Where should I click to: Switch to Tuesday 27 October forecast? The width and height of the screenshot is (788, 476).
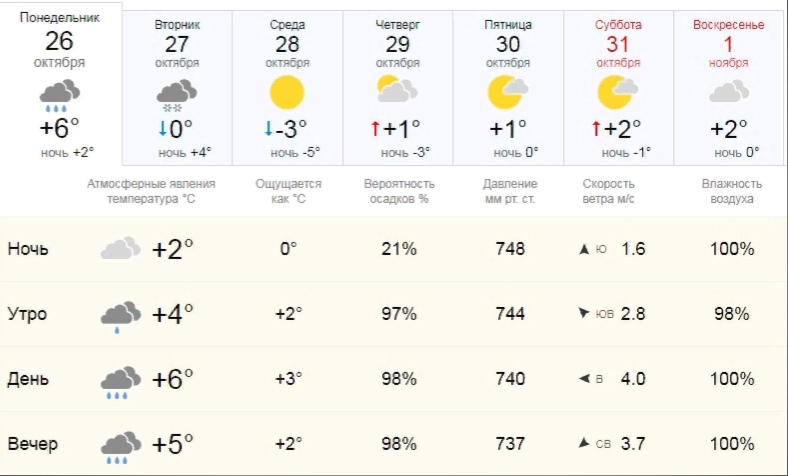pos(177,43)
